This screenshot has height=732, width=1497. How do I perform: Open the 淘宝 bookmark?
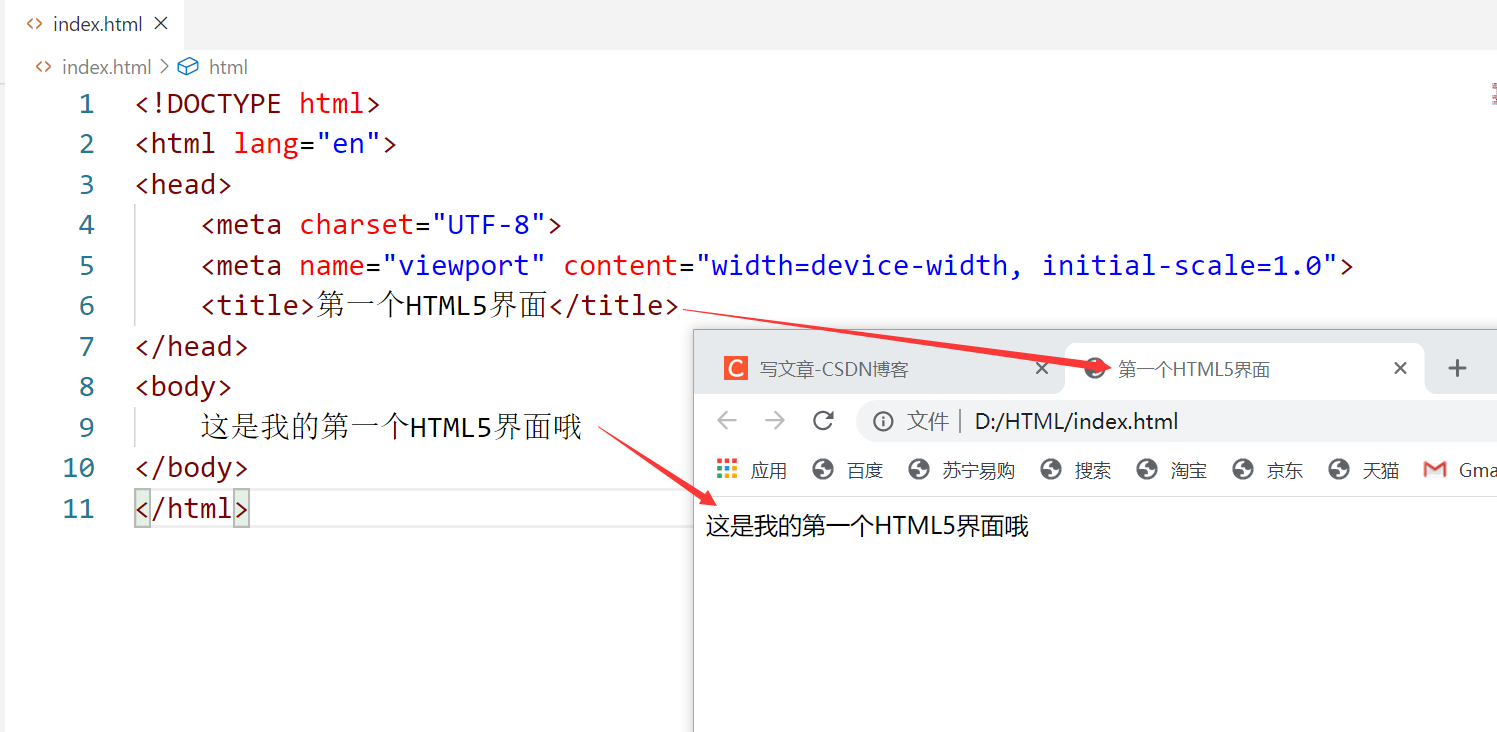[x=1172, y=470]
